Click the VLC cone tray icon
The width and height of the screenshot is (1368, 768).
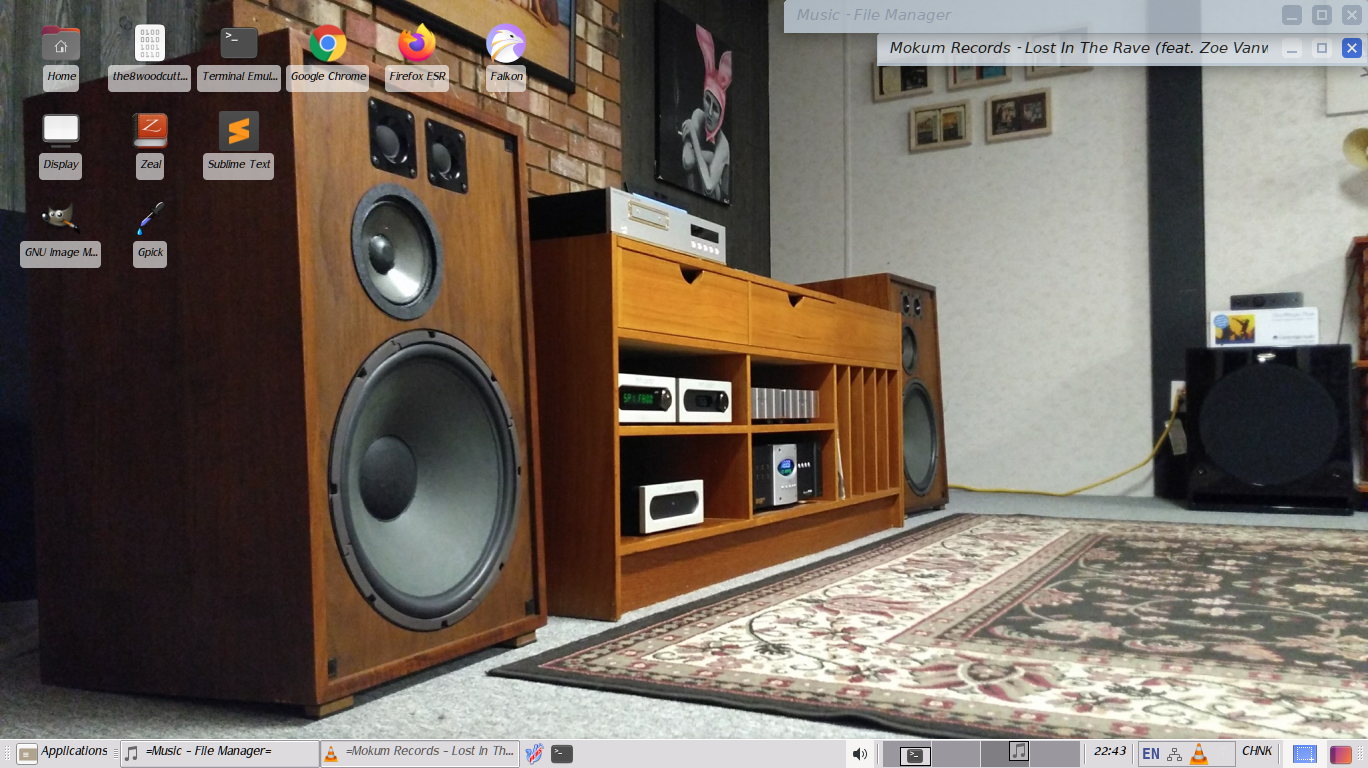point(1199,753)
